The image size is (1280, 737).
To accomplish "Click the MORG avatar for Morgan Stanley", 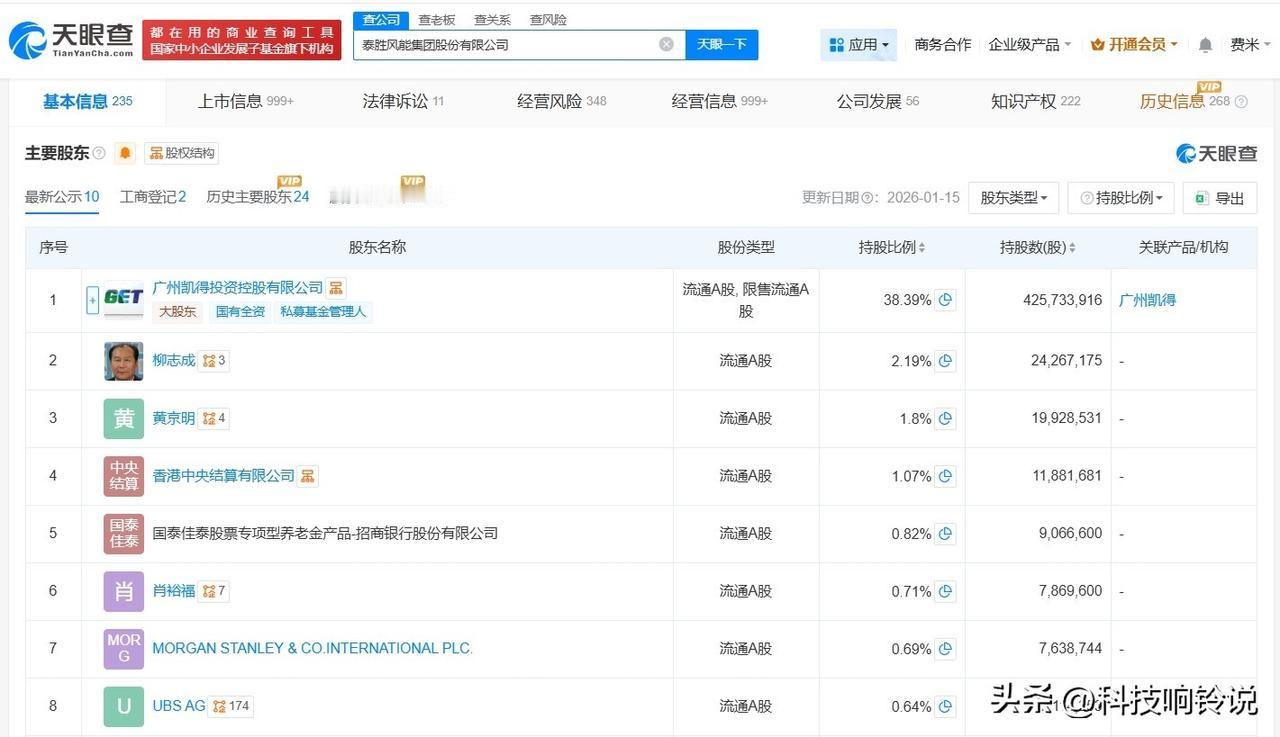I will tap(124, 649).
